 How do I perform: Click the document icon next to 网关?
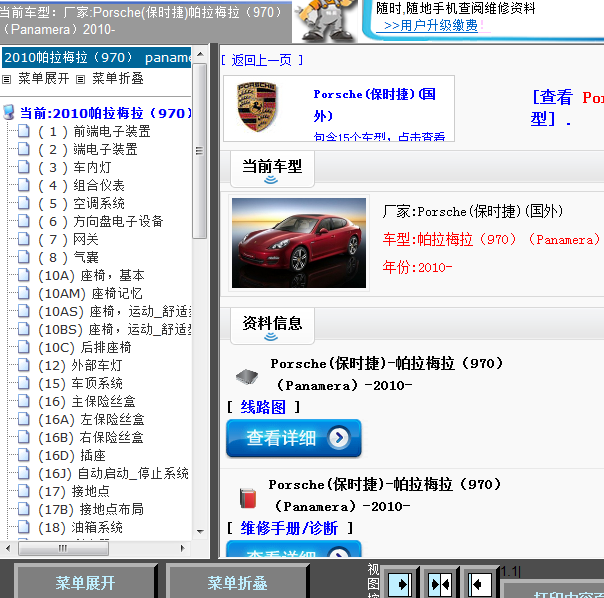[x=24, y=239]
